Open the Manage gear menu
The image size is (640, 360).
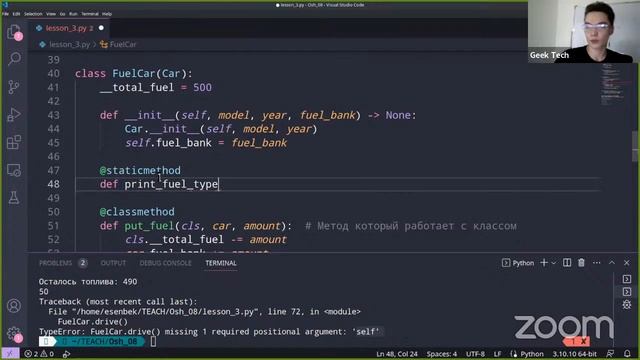click(x=14, y=333)
